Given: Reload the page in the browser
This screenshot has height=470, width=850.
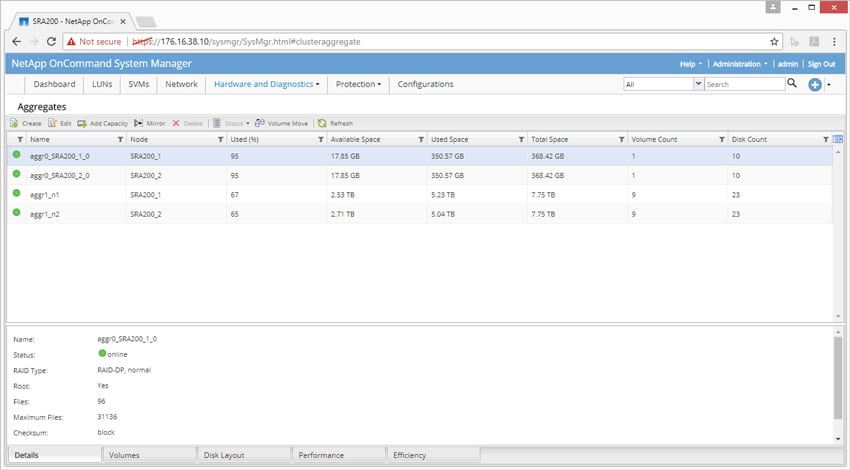Looking at the screenshot, I should click(x=51, y=41).
